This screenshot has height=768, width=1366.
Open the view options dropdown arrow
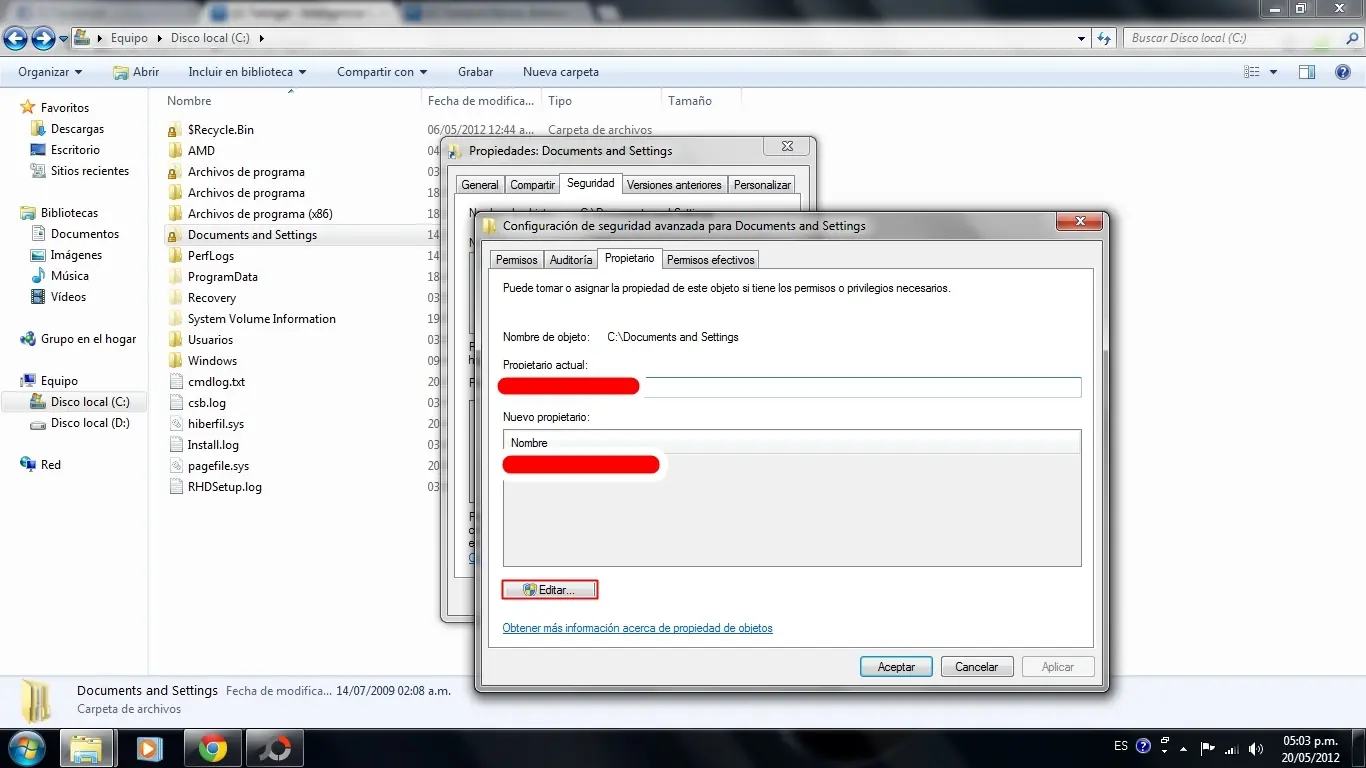[1273, 72]
